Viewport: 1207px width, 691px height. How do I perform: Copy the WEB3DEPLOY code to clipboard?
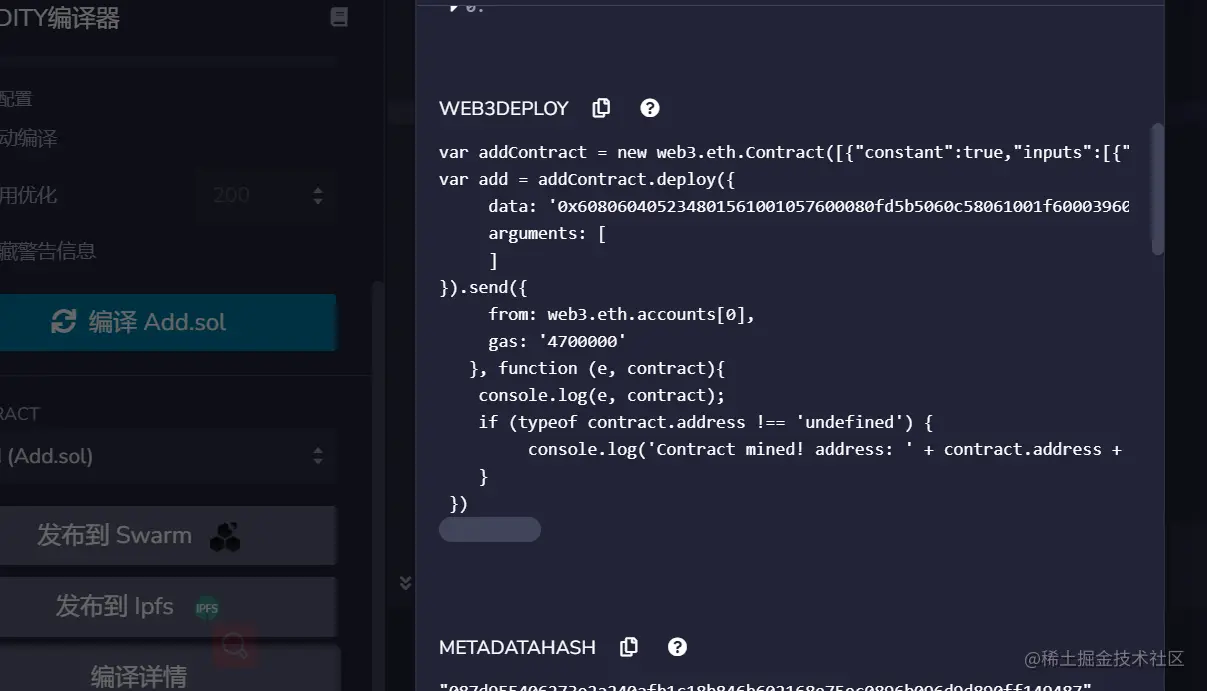(601, 108)
